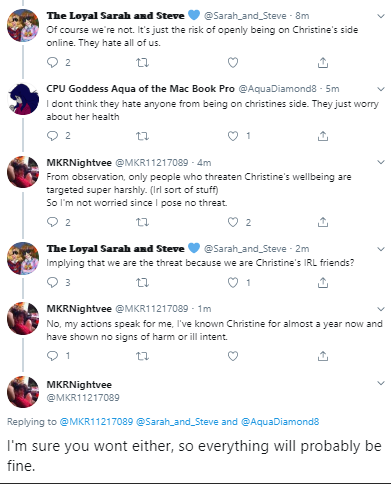Reply to Sarah and Steve's 8m tweet
Viewport: 391px width, 484px height.
click(52, 62)
